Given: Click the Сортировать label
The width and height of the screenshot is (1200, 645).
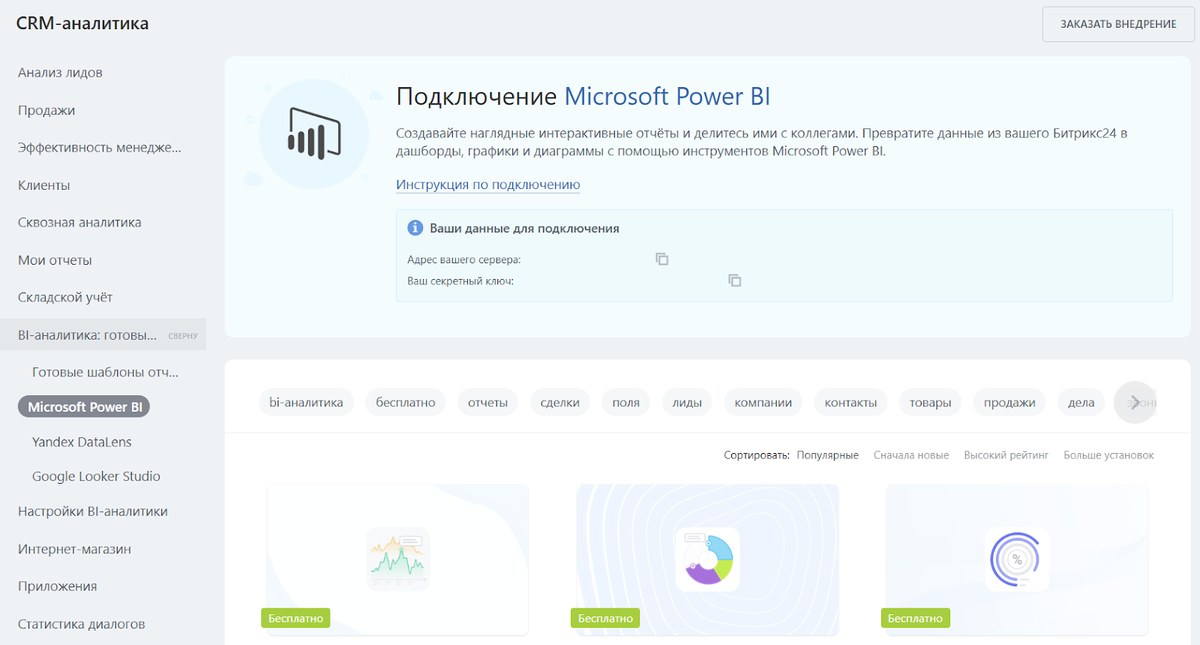Looking at the screenshot, I should 757,455.
